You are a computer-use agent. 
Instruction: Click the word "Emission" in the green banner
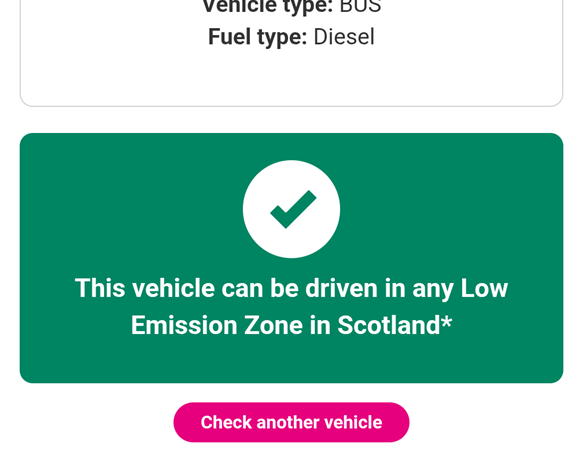point(184,325)
